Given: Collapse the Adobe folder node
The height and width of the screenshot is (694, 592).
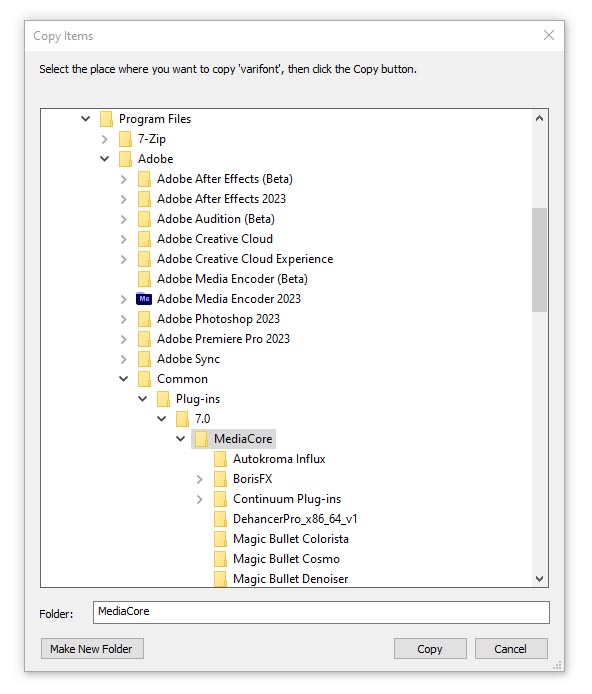Looking at the screenshot, I should (104, 158).
